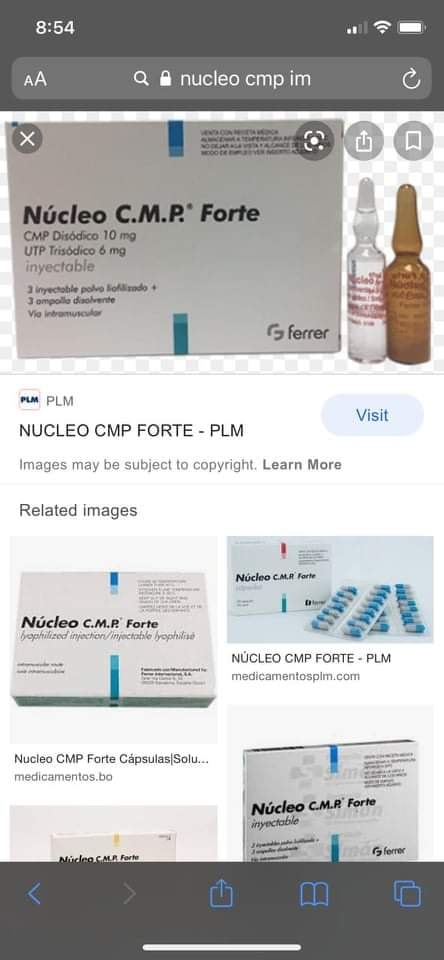Open Safari share sheet in bottom toolbar

click(222, 894)
